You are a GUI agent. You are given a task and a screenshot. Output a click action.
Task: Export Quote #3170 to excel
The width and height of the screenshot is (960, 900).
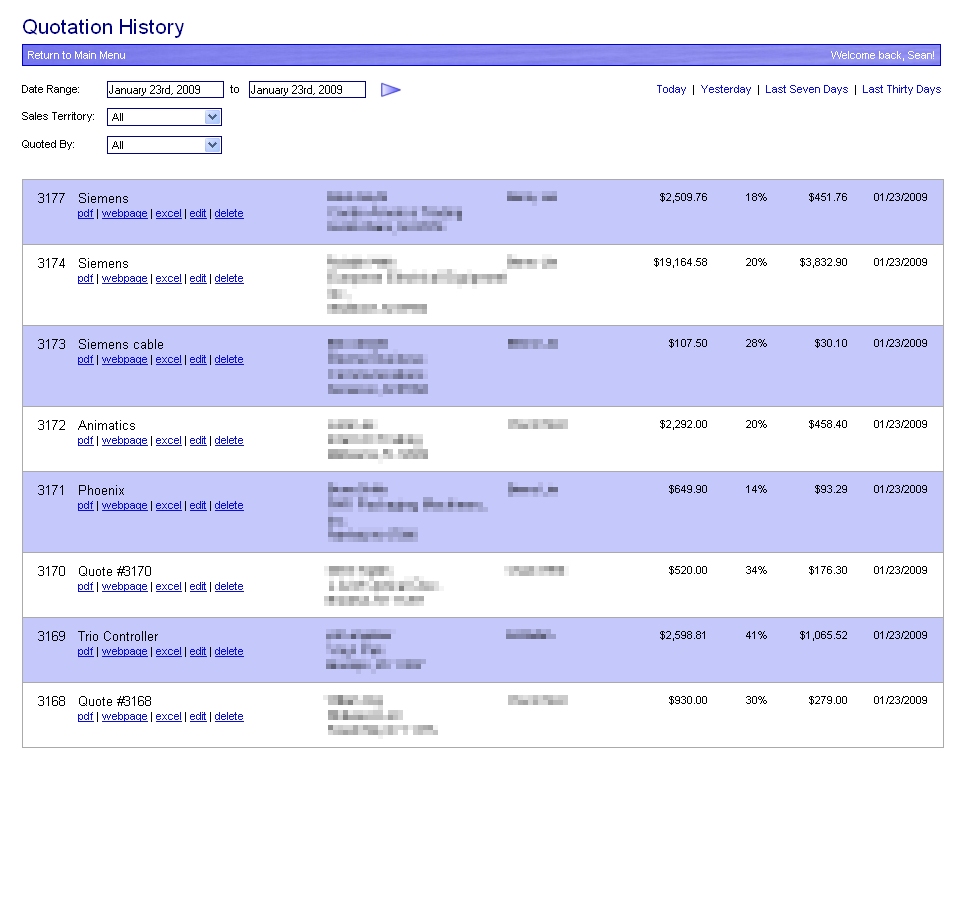pyautogui.click(x=168, y=587)
